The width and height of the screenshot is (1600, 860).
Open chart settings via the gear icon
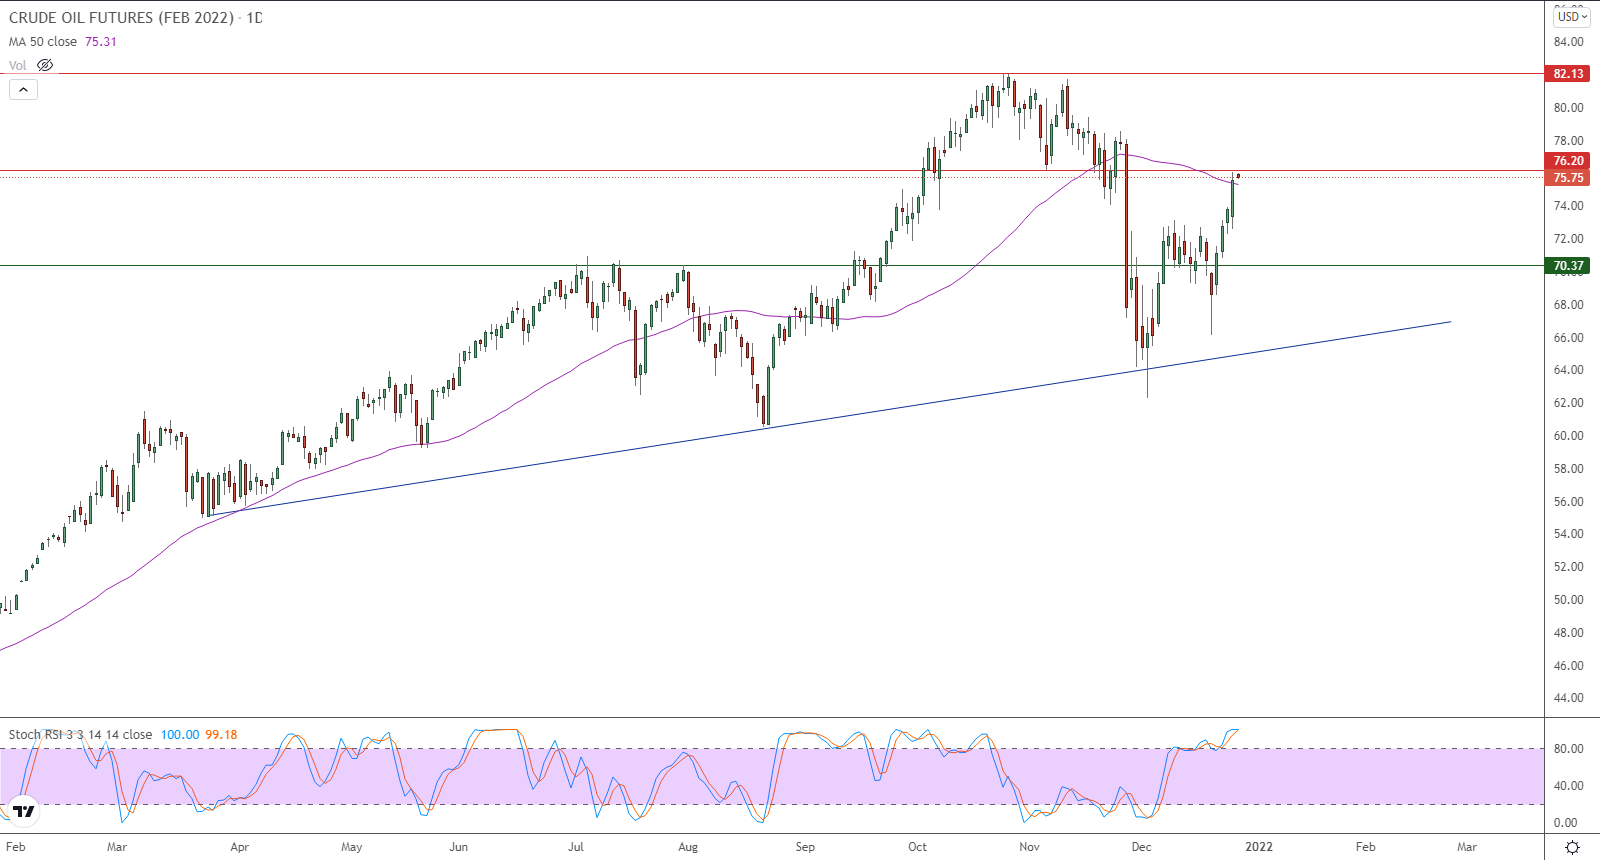click(x=1572, y=847)
